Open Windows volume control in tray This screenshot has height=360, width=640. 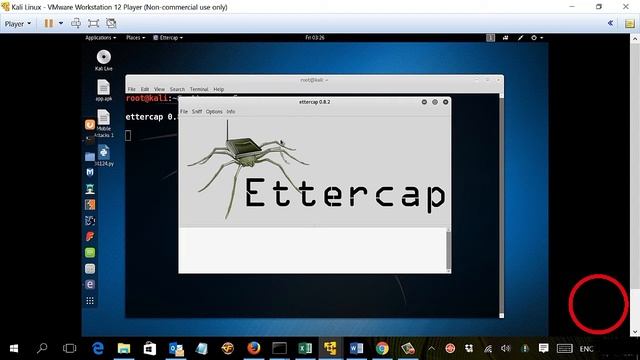click(x=505, y=349)
